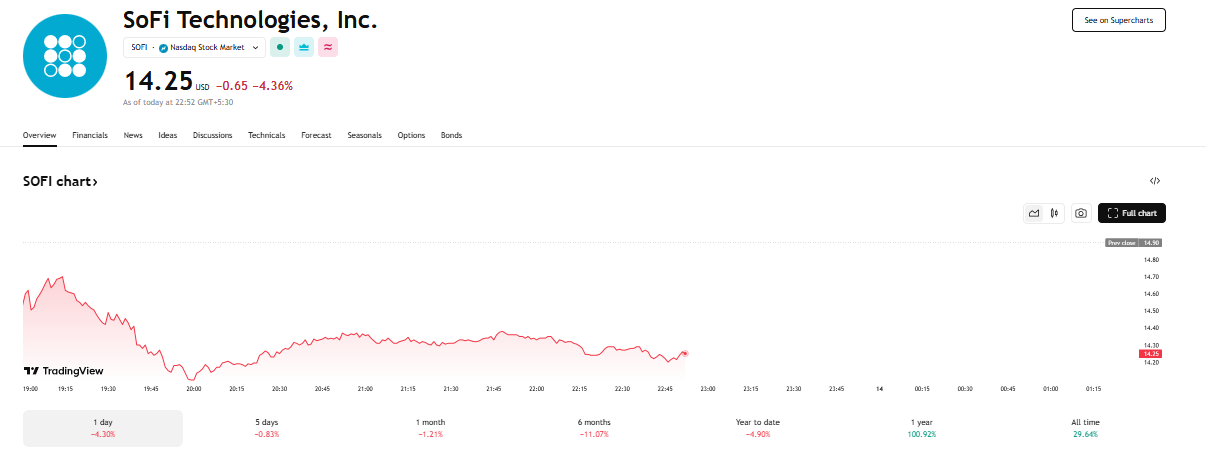Switch to the Discussions tab
This screenshot has width=1206, height=451.
(x=213, y=135)
